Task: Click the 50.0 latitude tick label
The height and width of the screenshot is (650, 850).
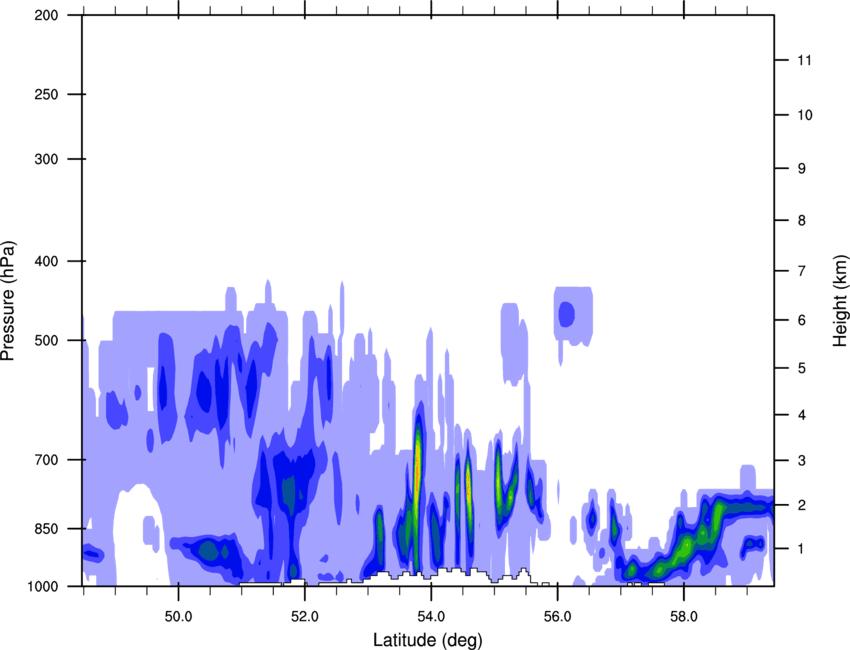Action: pyautogui.click(x=178, y=612)
